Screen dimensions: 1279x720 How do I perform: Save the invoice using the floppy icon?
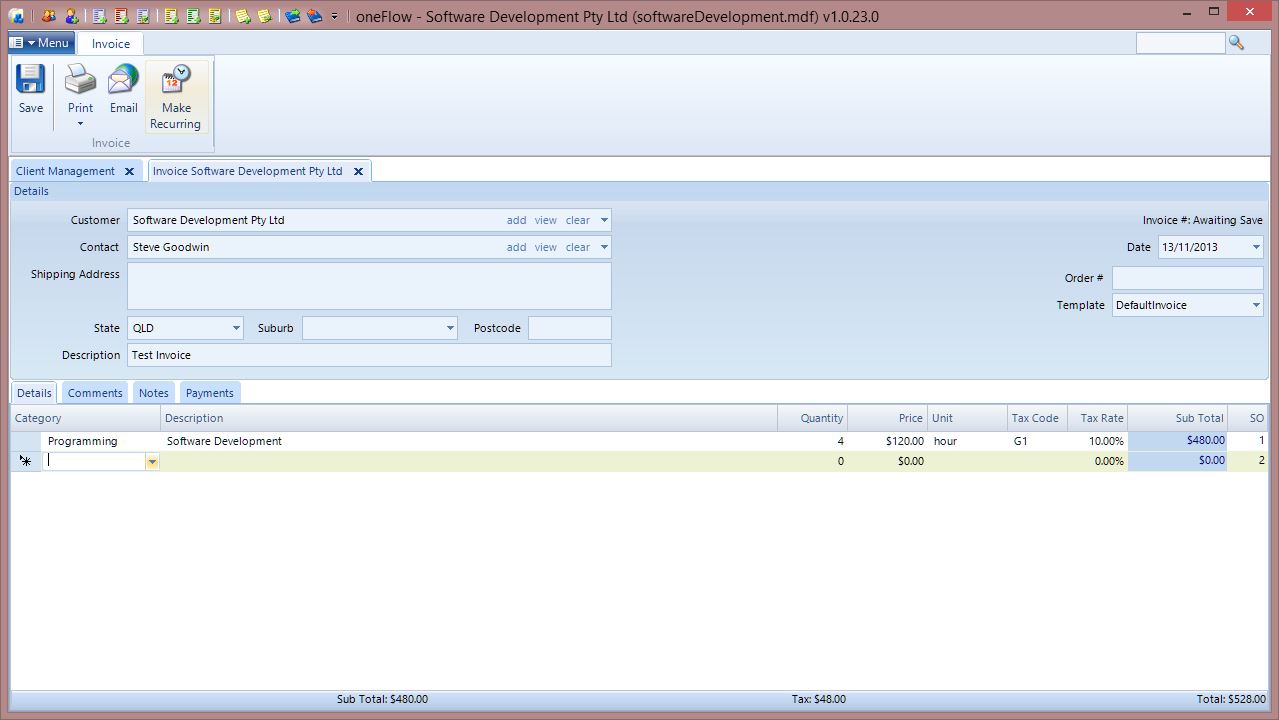(x=31, y=80)
